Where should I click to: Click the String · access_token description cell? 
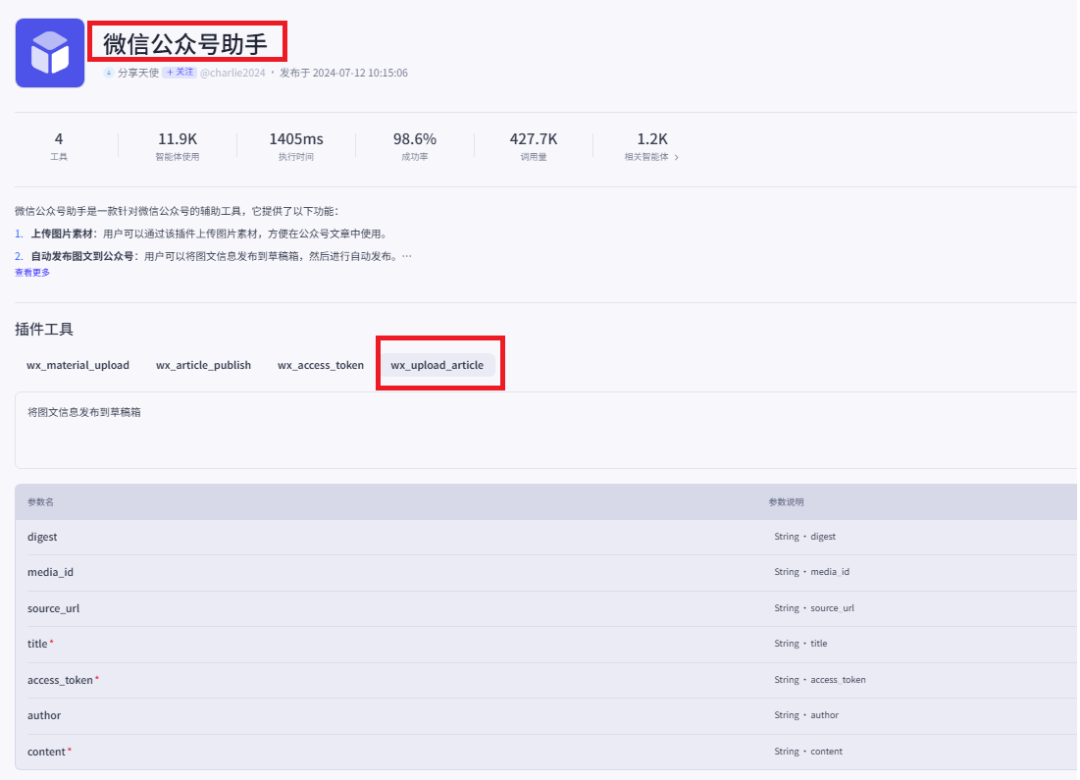pos(820,680)
